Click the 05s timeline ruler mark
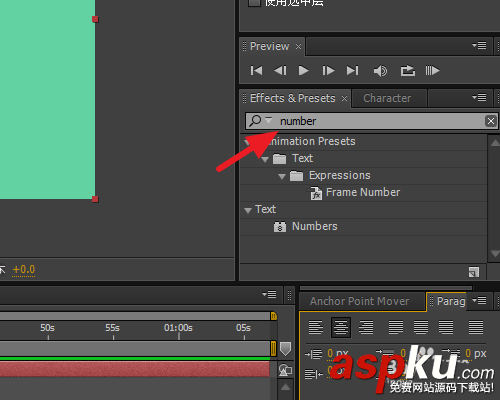The width and height of the screenshot is (500, 400). [x=243, y=328]
